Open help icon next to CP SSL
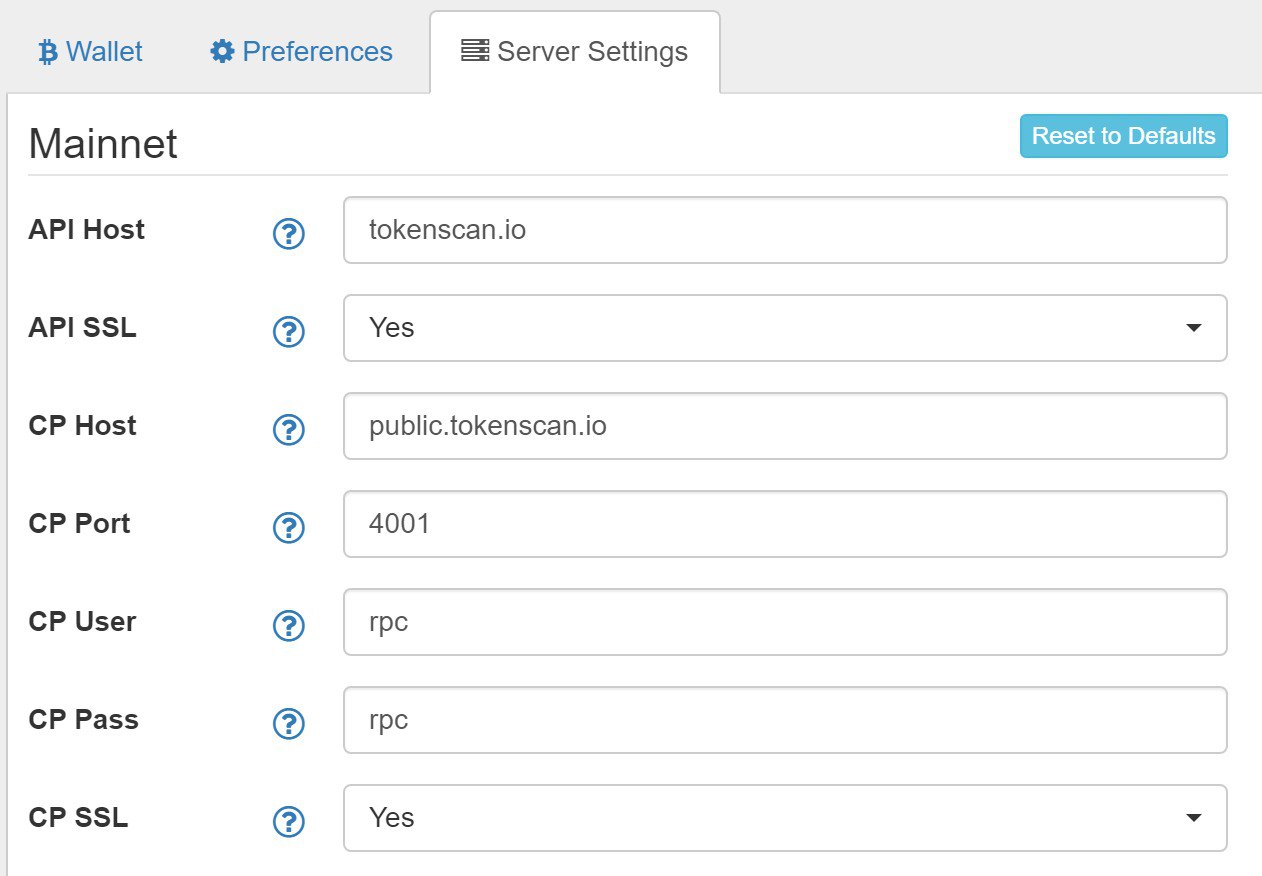 [289, 822]
